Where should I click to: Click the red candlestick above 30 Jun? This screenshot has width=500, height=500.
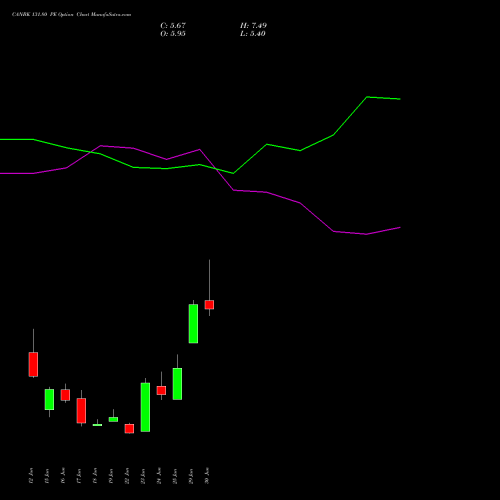click(209, 305)
